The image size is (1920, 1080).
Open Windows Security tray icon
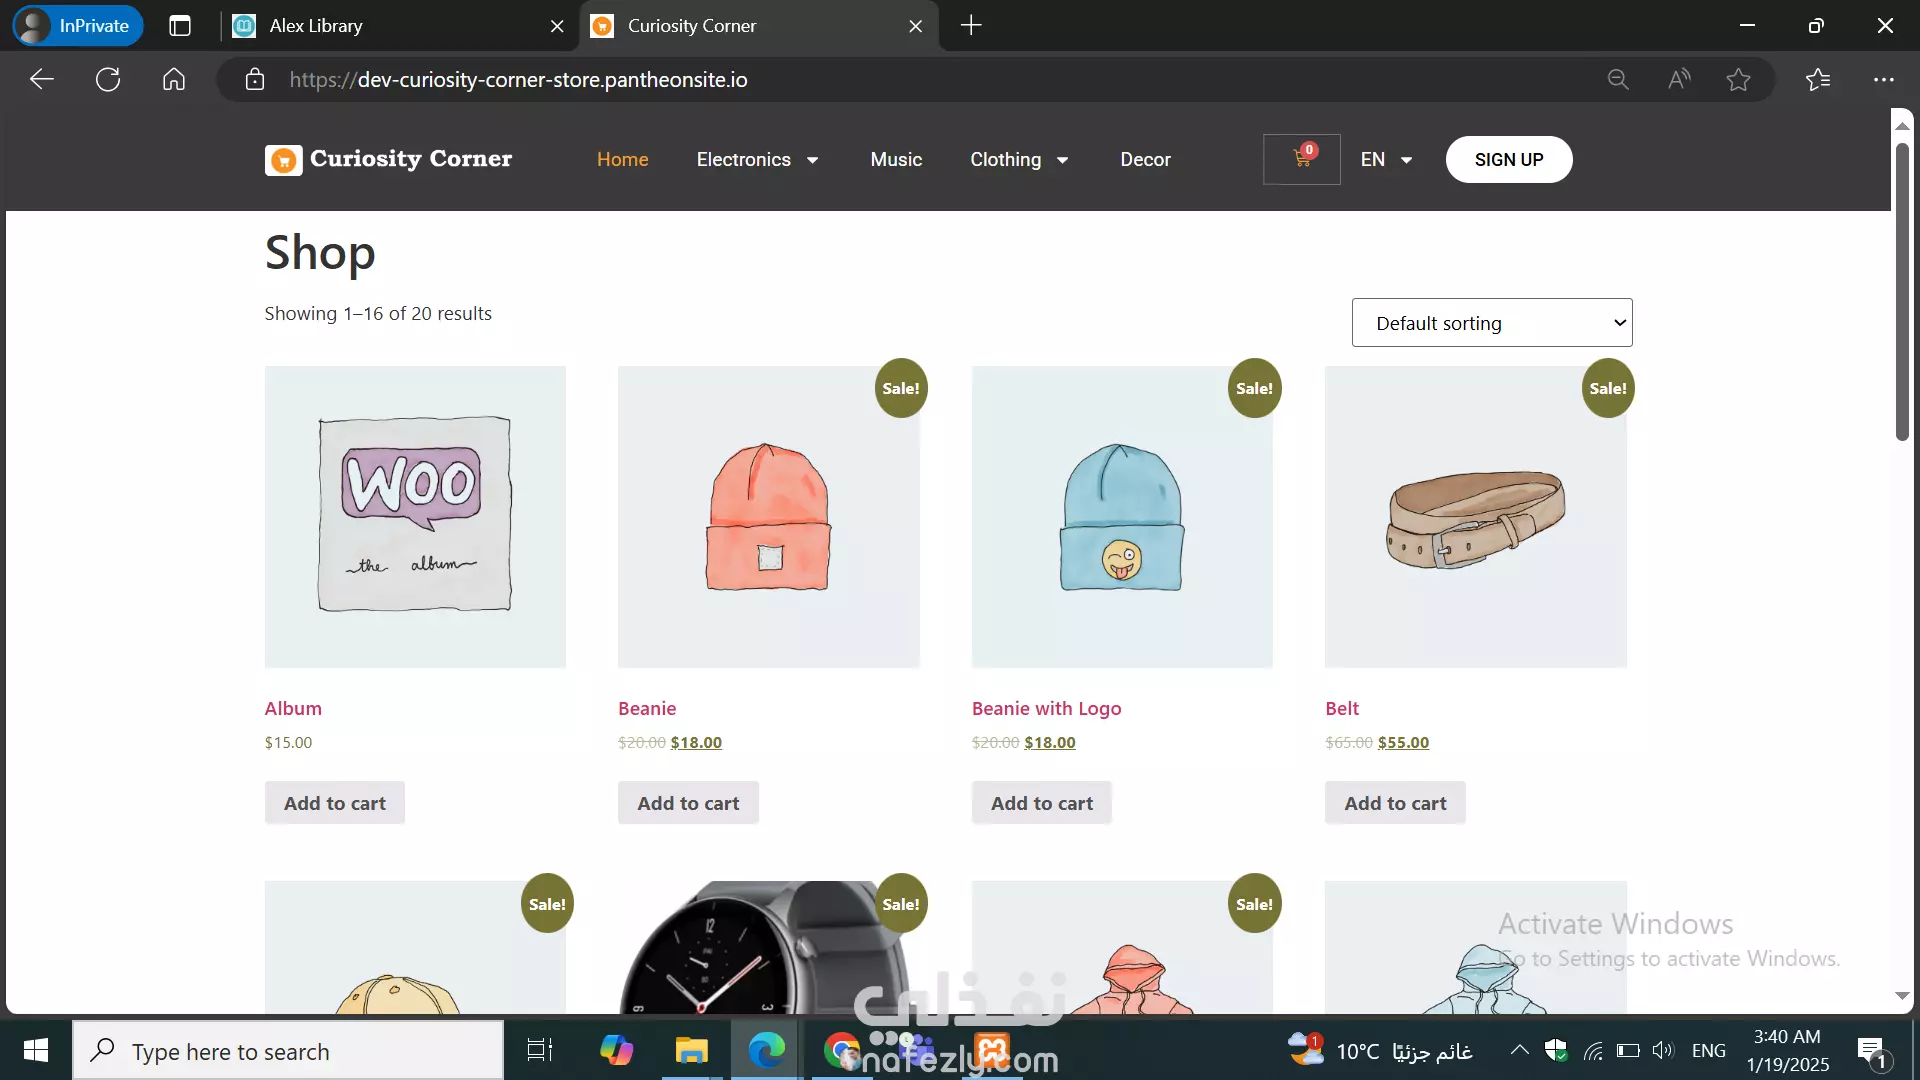click(1556, 1050)
